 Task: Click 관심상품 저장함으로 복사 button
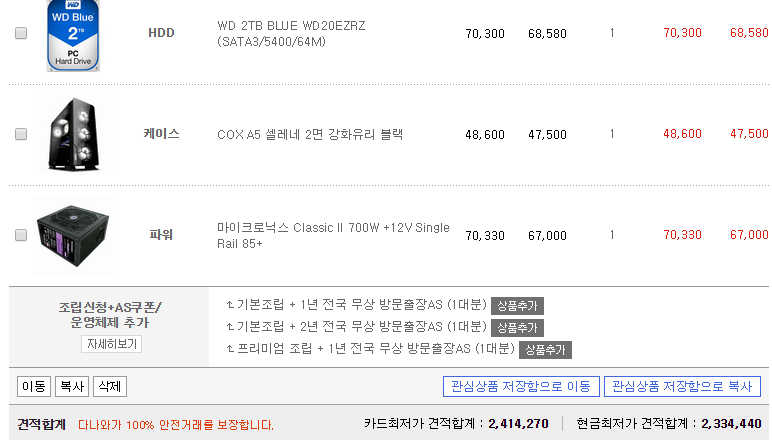tap(682, 386)
